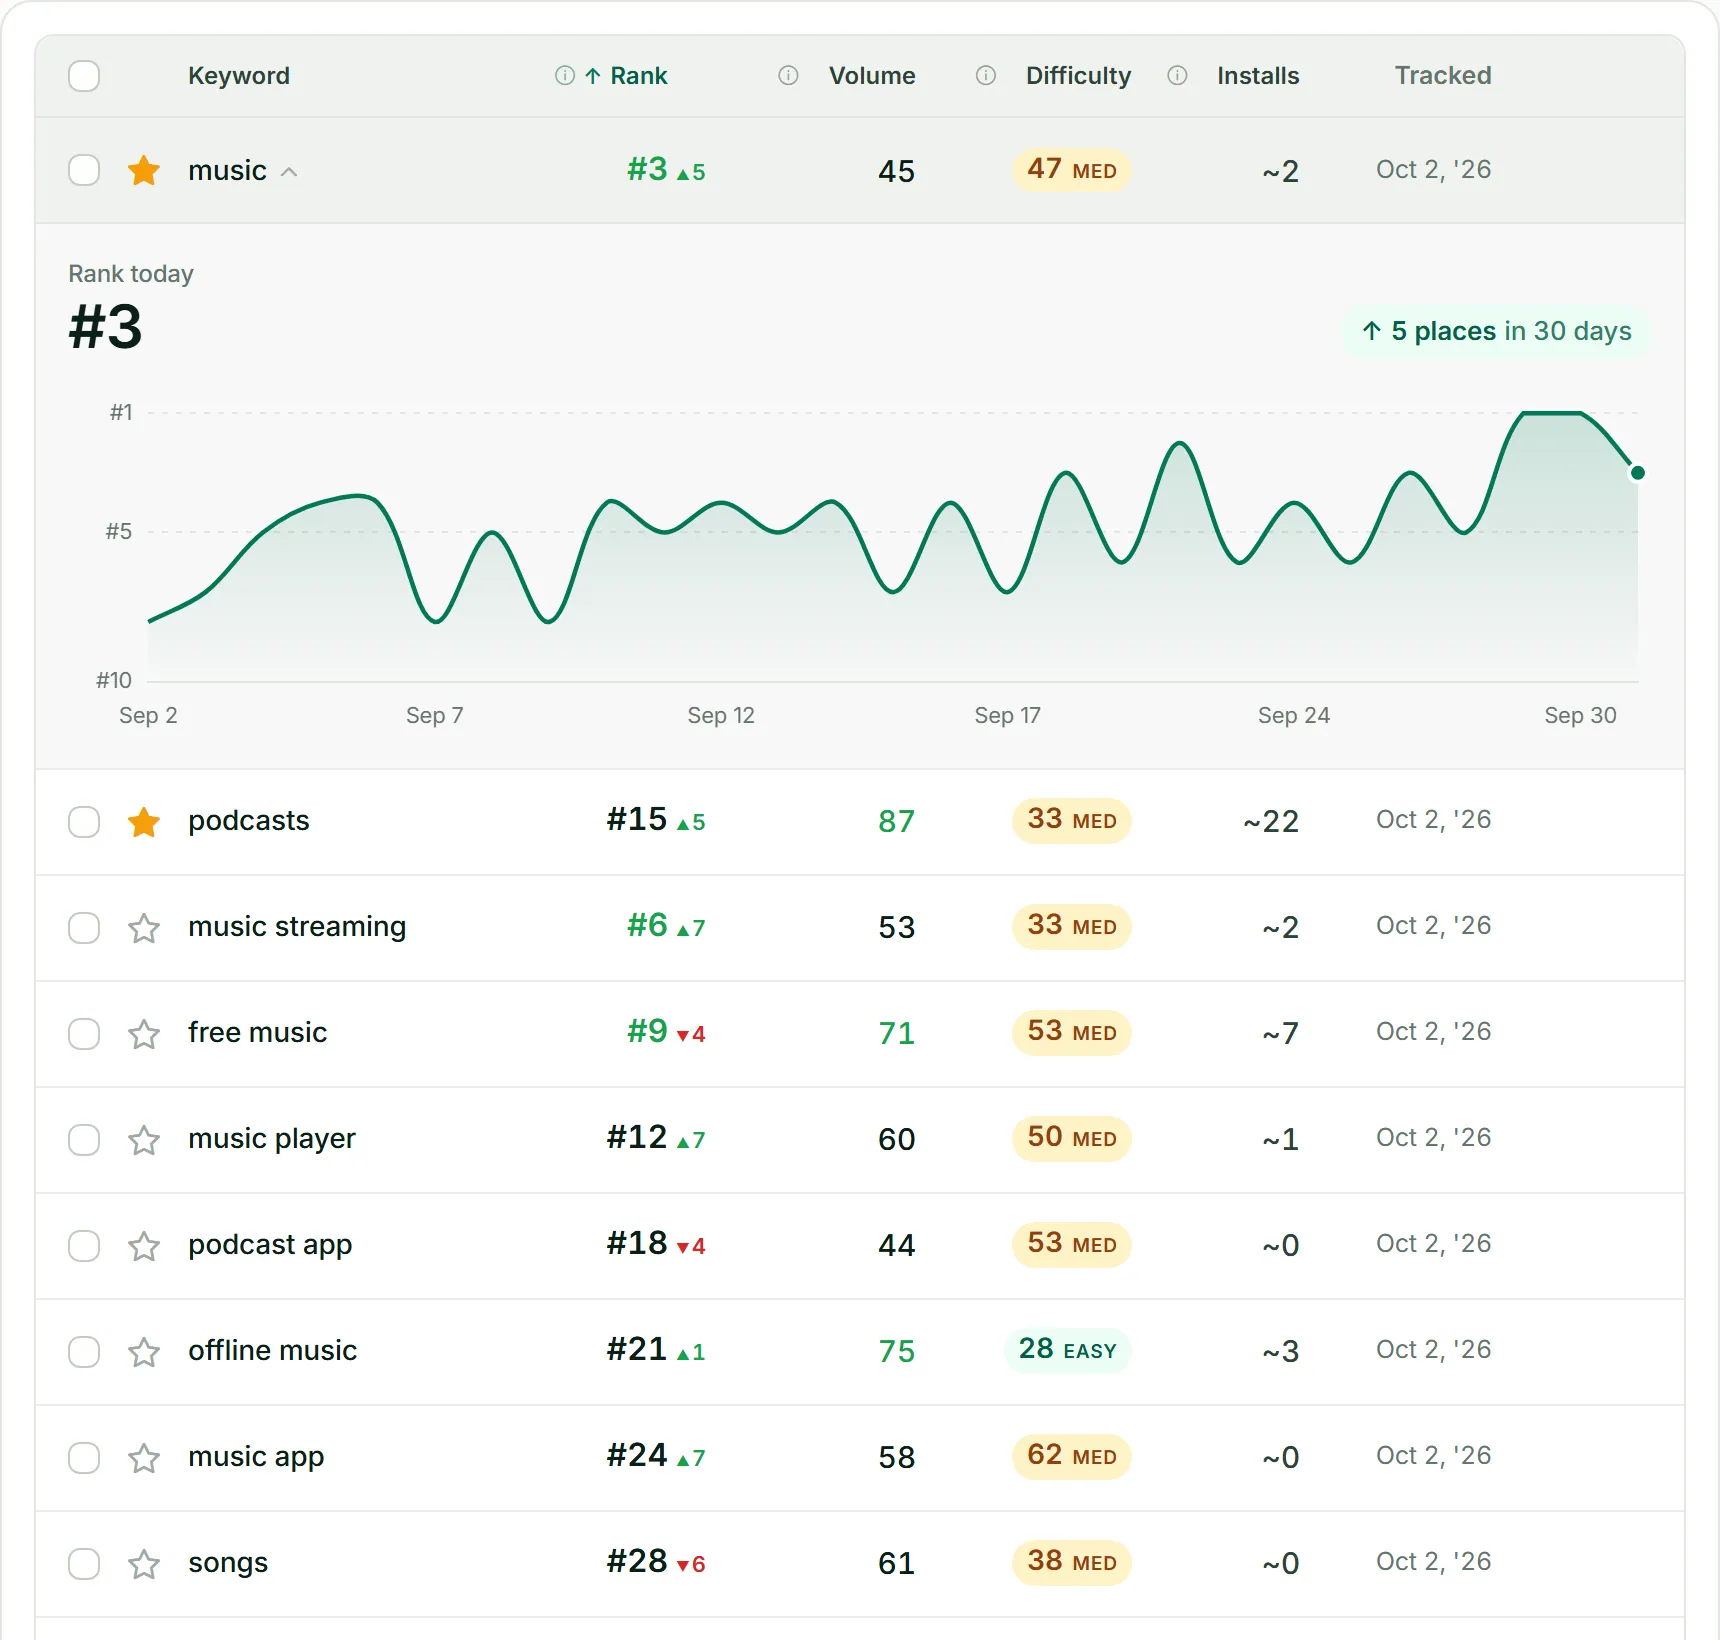Check the offline music row checkbox
1720x1640 pixels.
84,1352
